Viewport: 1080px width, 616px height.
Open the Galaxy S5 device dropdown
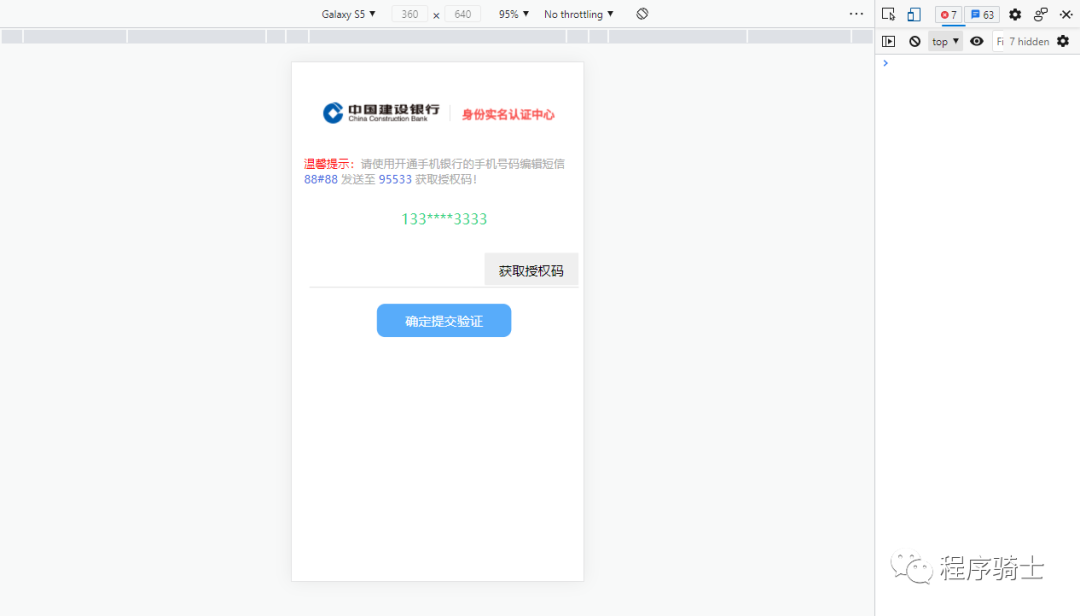point(347,14)
